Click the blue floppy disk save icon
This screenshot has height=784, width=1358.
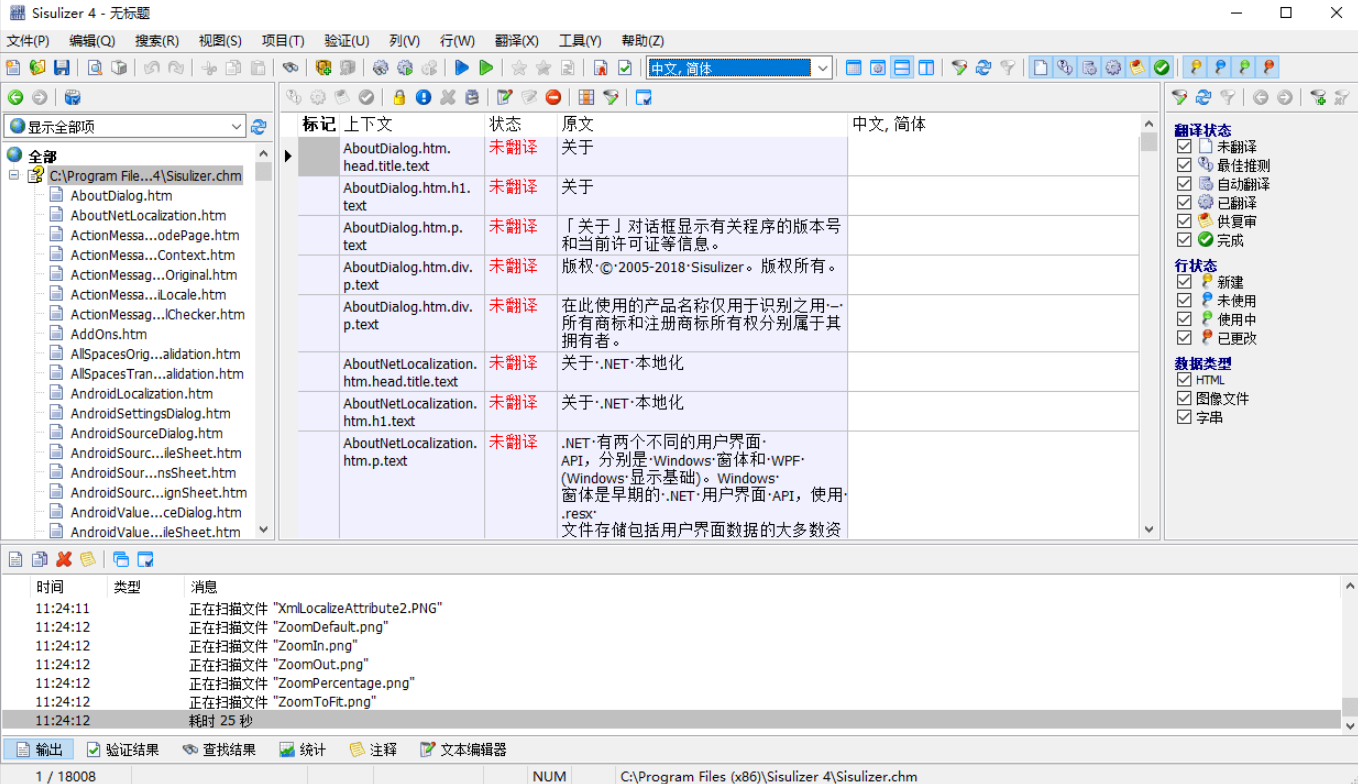62,68
